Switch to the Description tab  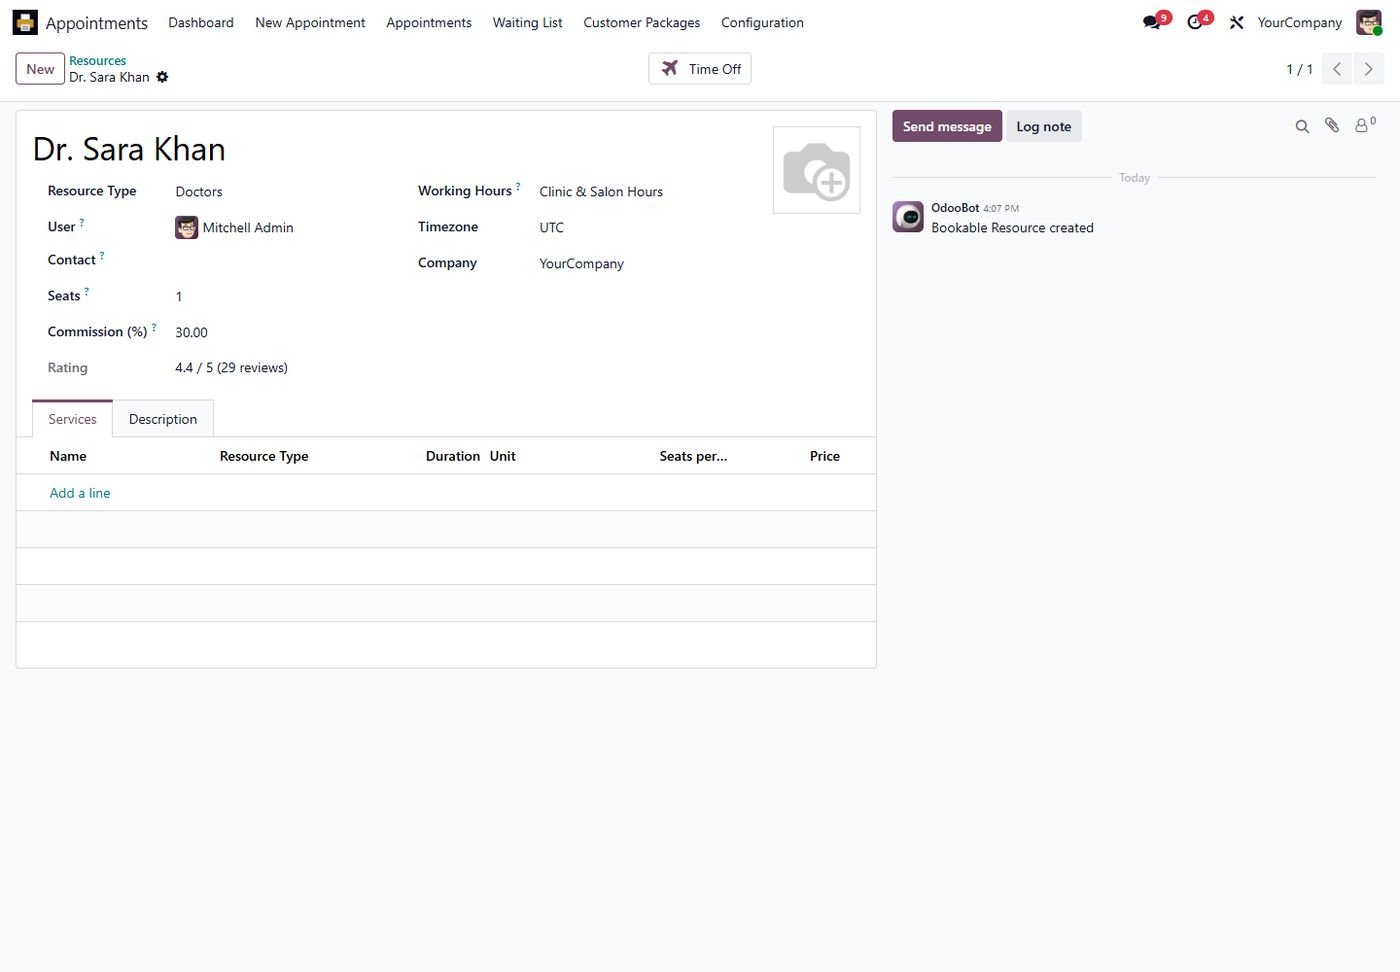(163, 419)
